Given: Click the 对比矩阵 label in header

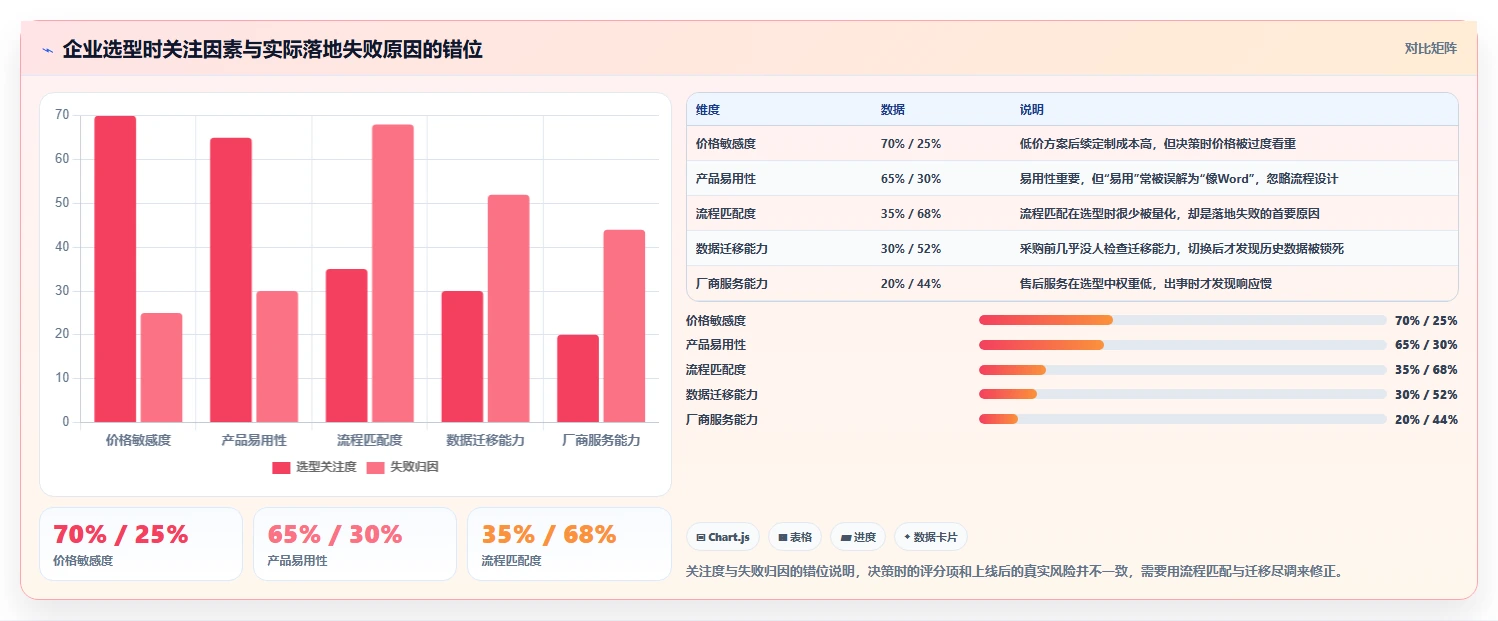Looking at the screenshot, I should click(1431, 48).
